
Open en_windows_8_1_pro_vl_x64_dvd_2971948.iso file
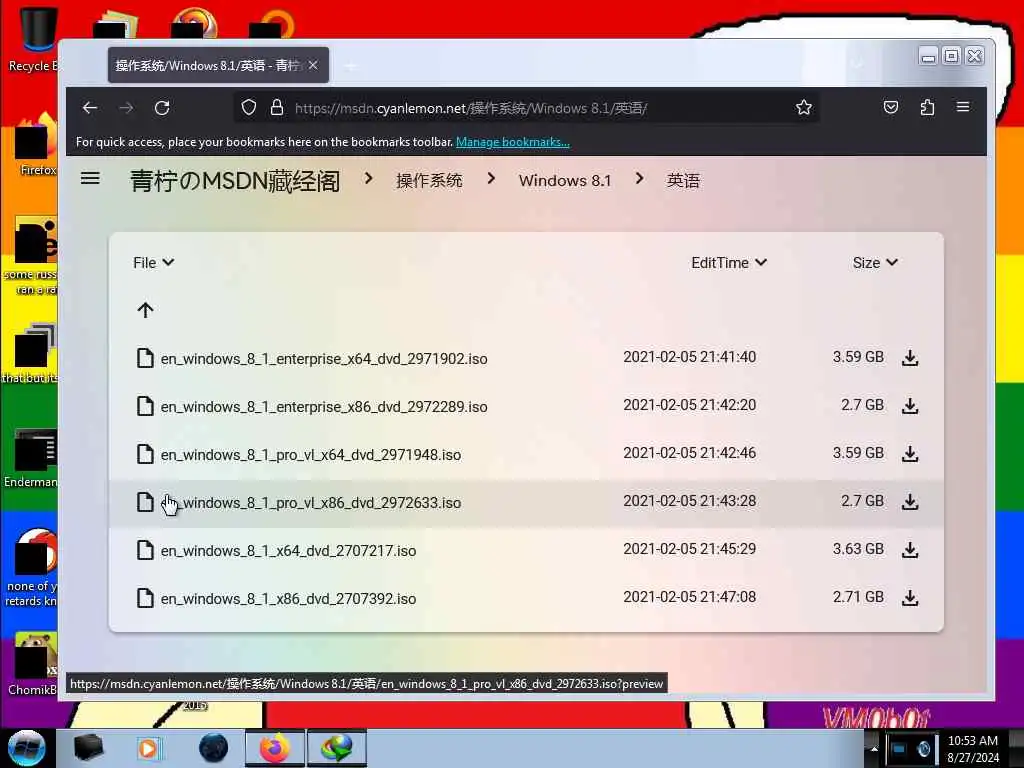311,455
